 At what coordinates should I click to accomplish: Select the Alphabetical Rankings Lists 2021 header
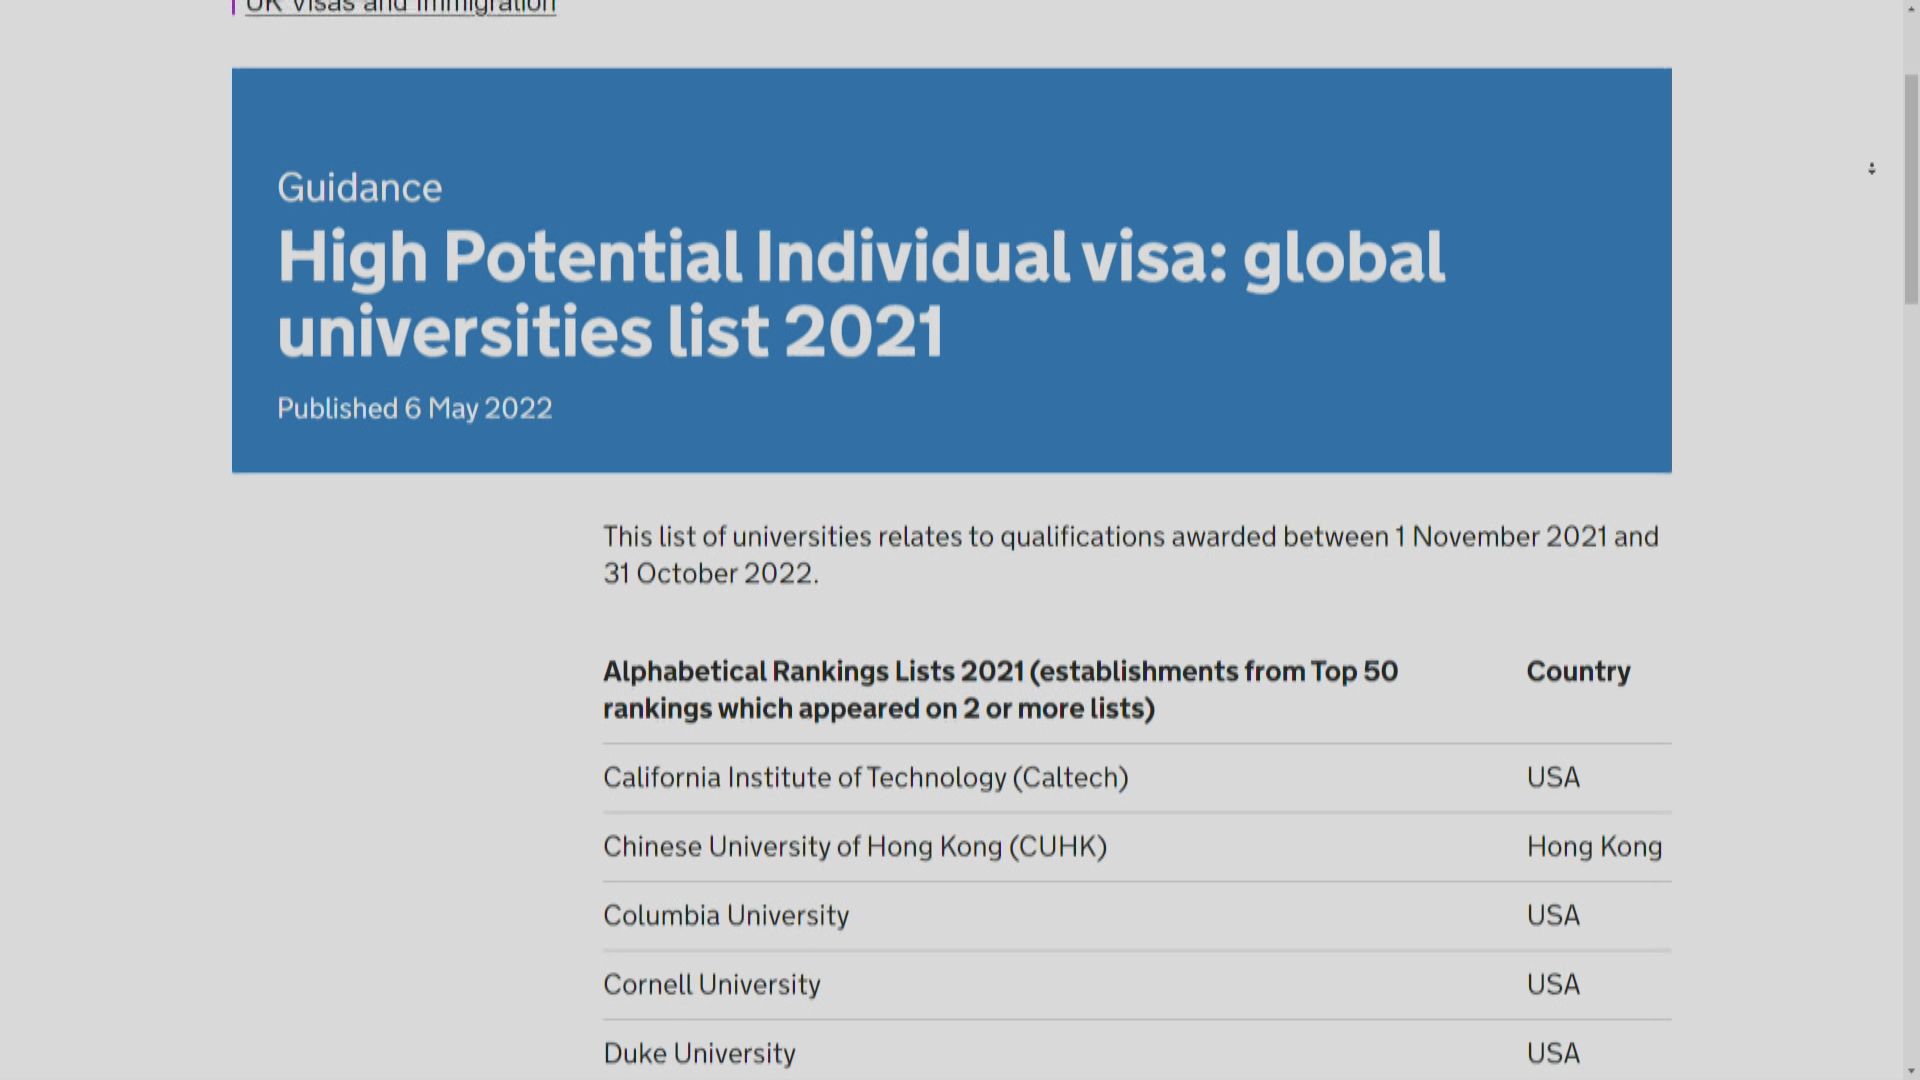1000,690
